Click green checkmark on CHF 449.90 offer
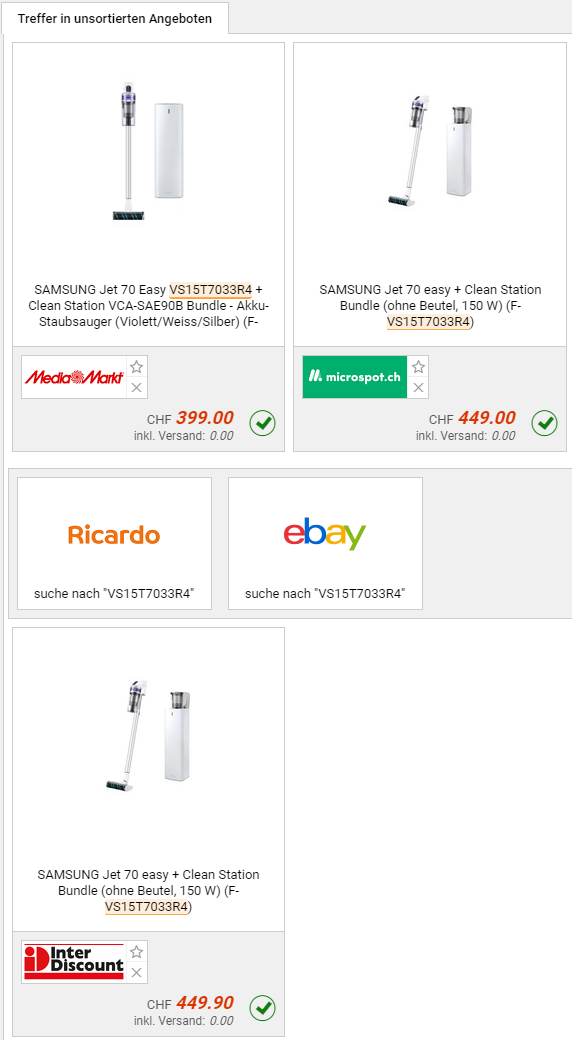Viewport: 572px width, 1040px height. pyautogui.click(x=263, y=1008)
